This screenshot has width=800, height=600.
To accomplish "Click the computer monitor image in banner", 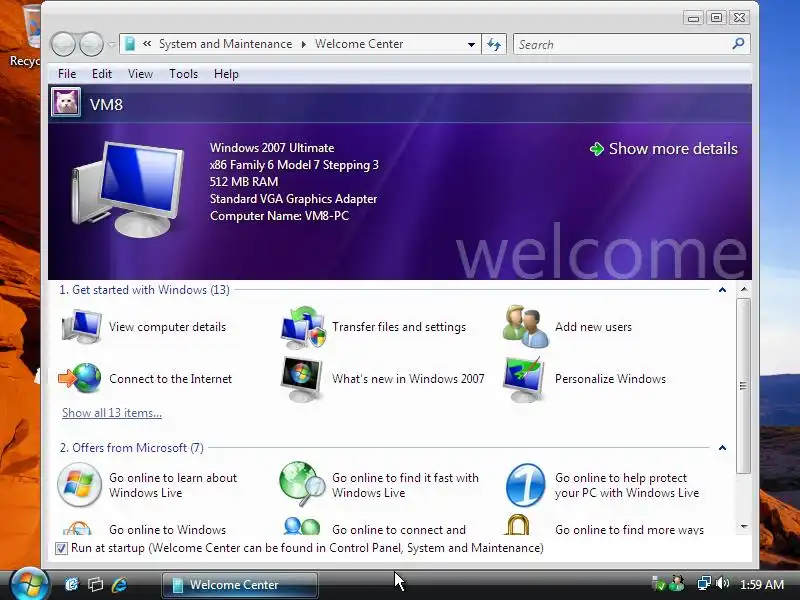I will [x=127, y=189].
